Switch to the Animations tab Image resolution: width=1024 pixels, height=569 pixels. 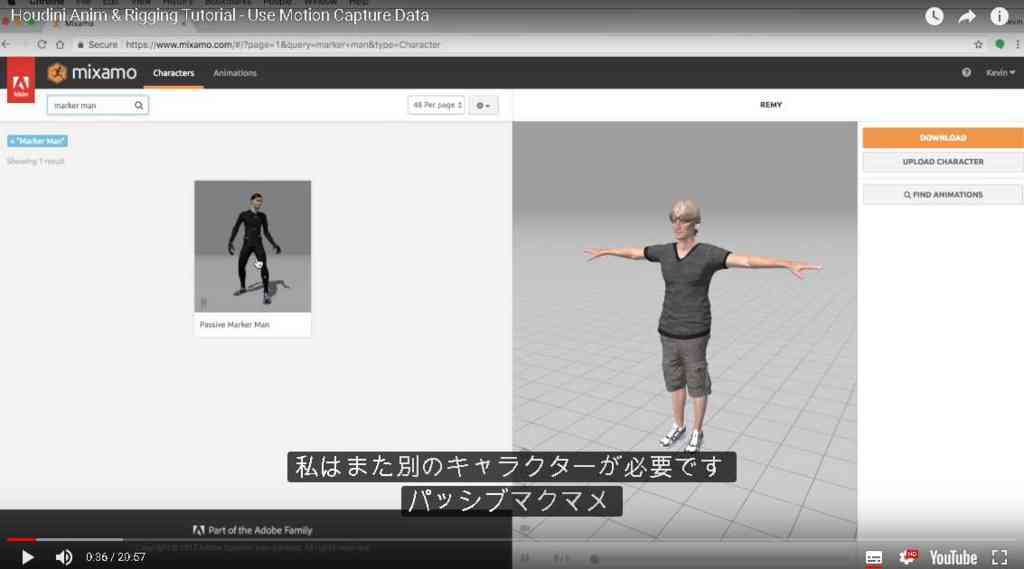(235, 73)
